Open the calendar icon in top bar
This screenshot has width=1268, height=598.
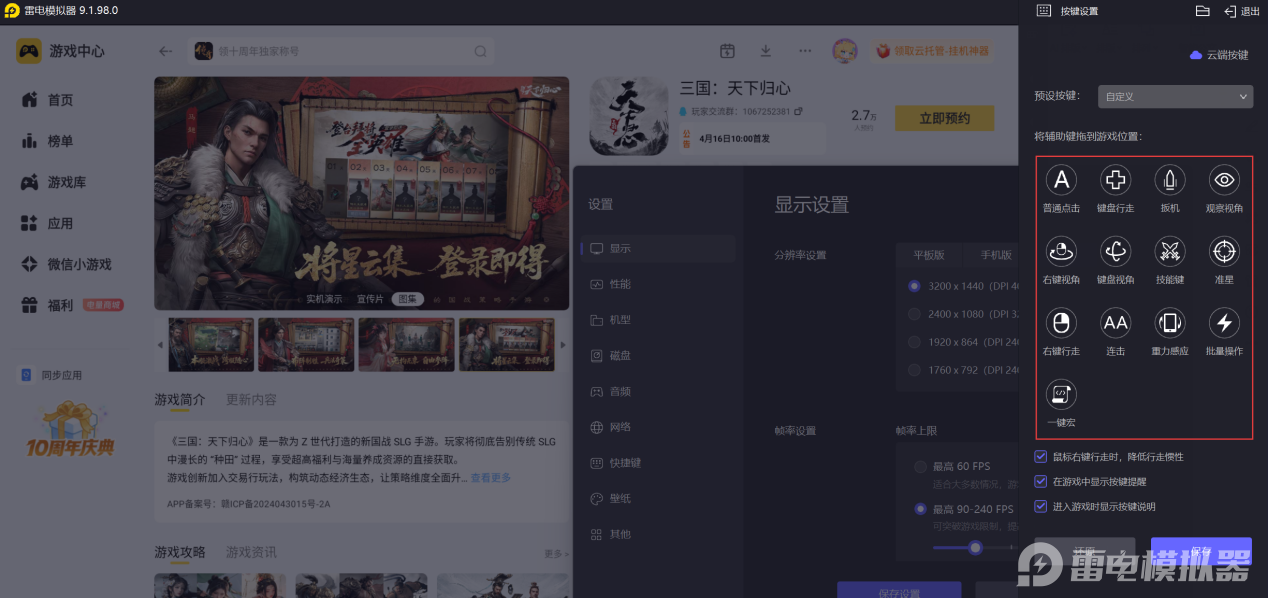click(x=727, y=51)
